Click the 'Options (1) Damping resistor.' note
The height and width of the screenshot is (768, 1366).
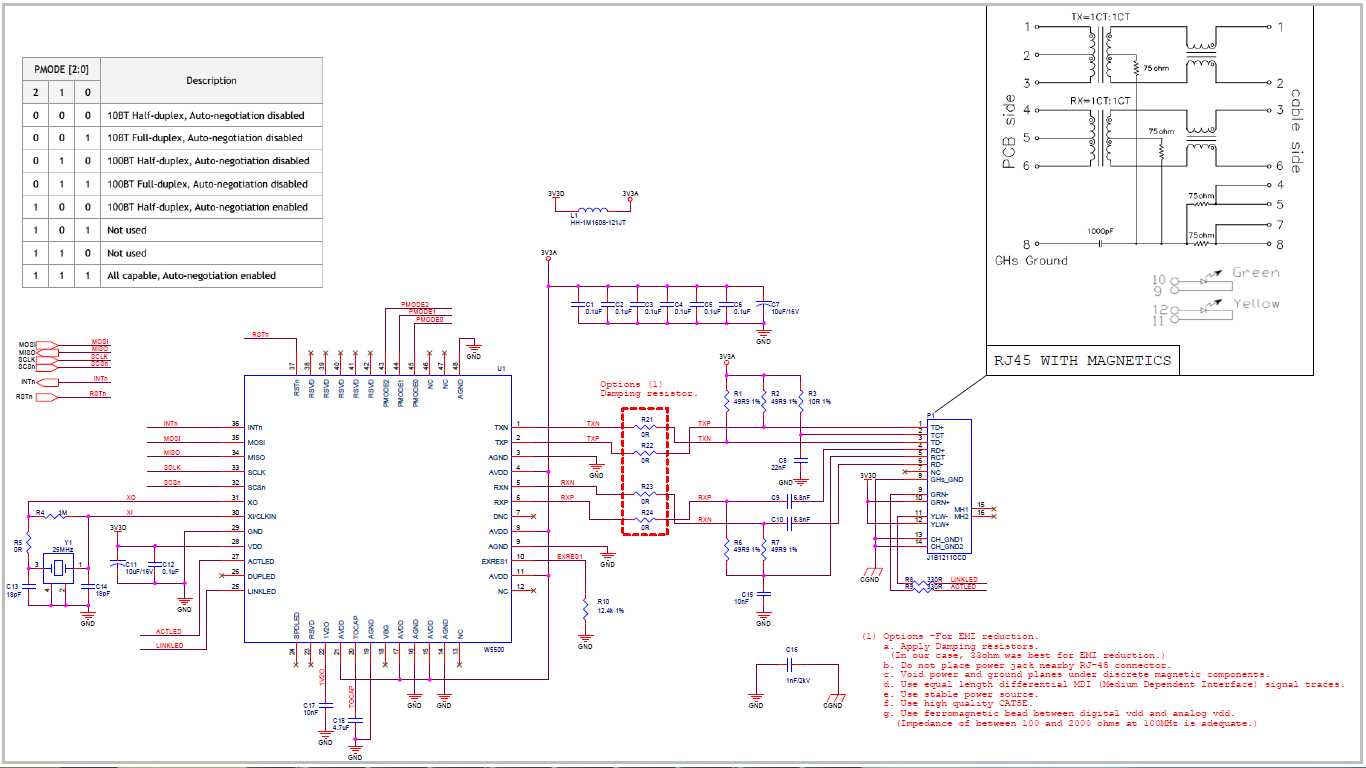(x=648, y=389)
